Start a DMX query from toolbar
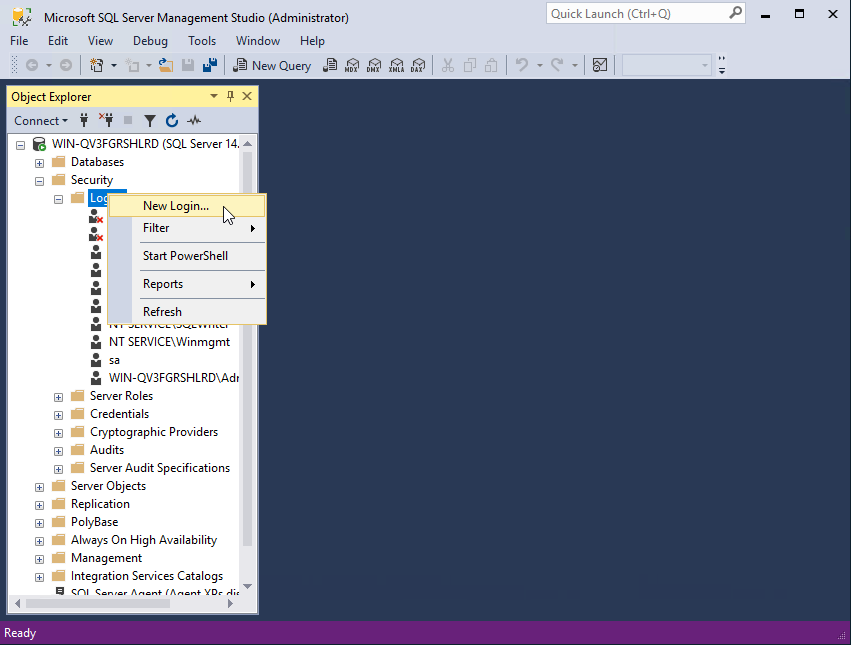This screenshot has height=645, width=851. click(x=374, y=66)
